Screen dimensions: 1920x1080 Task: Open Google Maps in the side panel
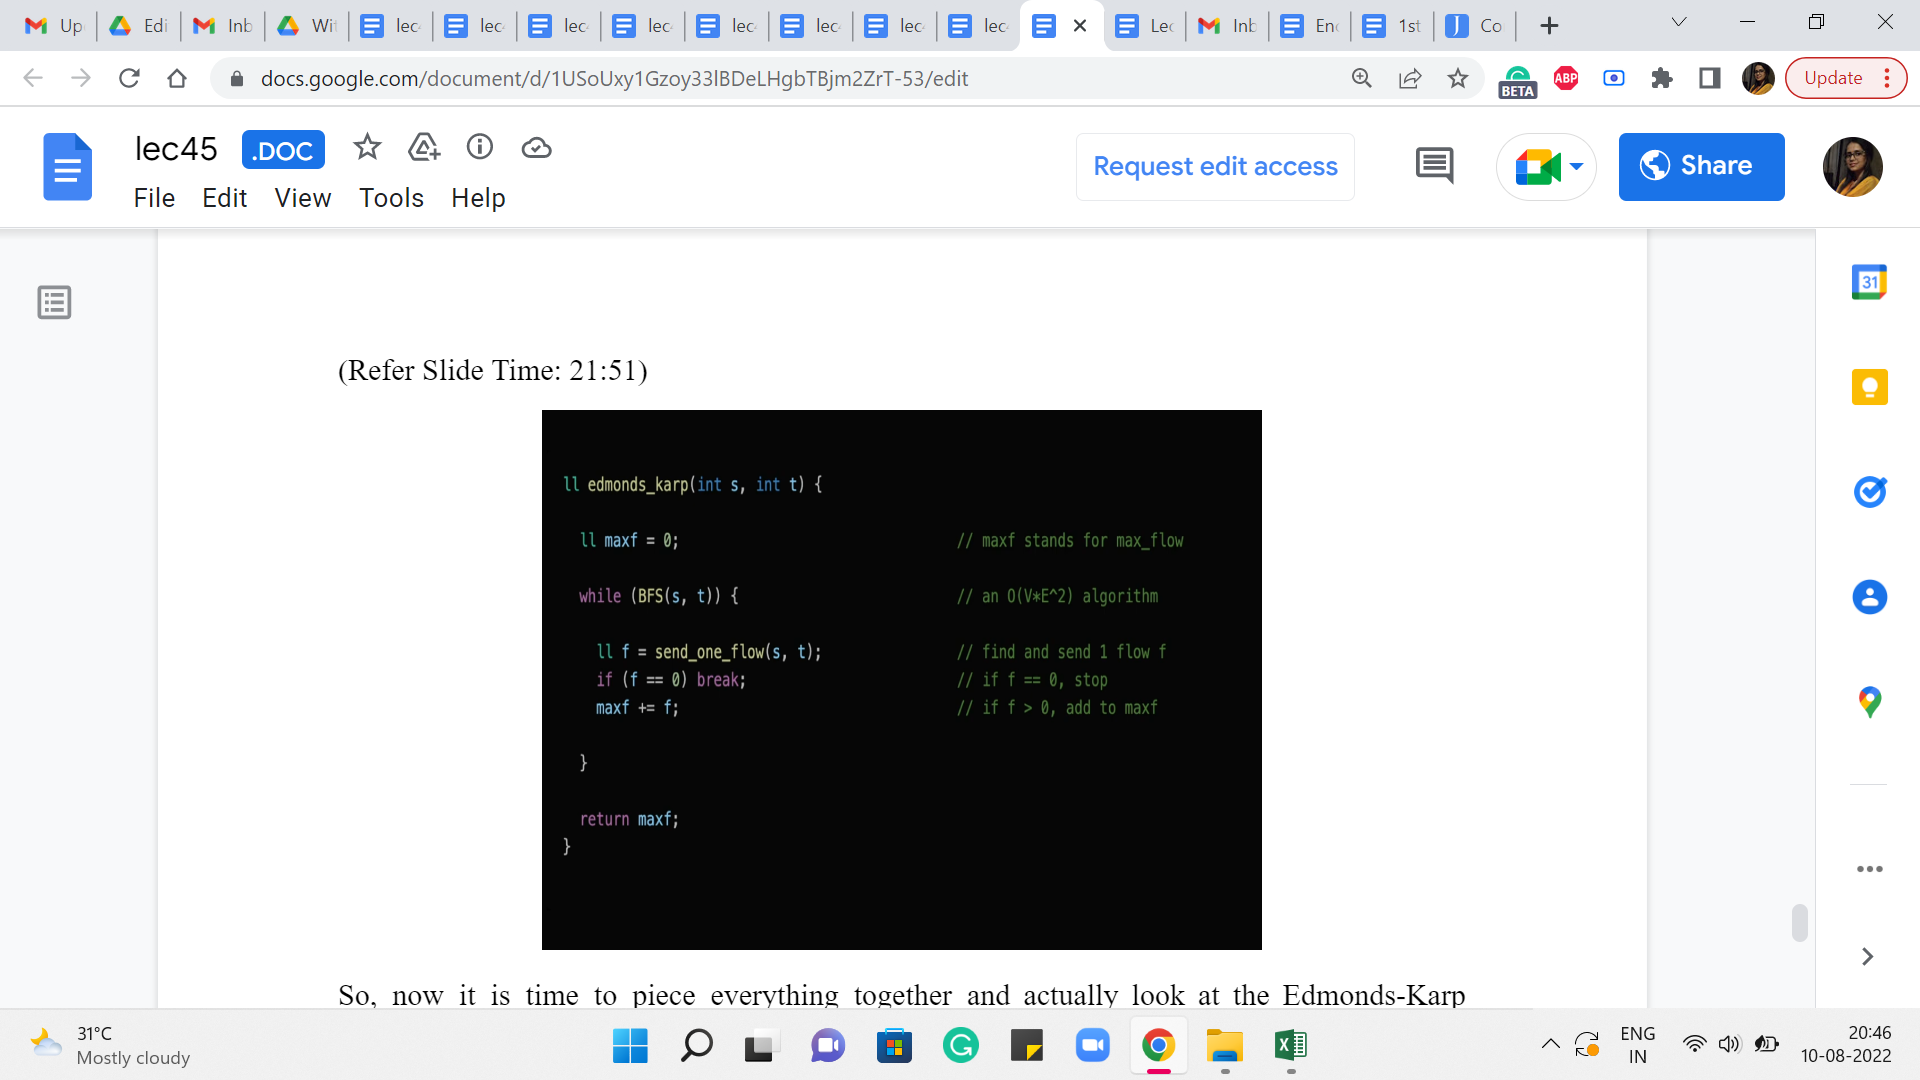(x=1869, y=702)
